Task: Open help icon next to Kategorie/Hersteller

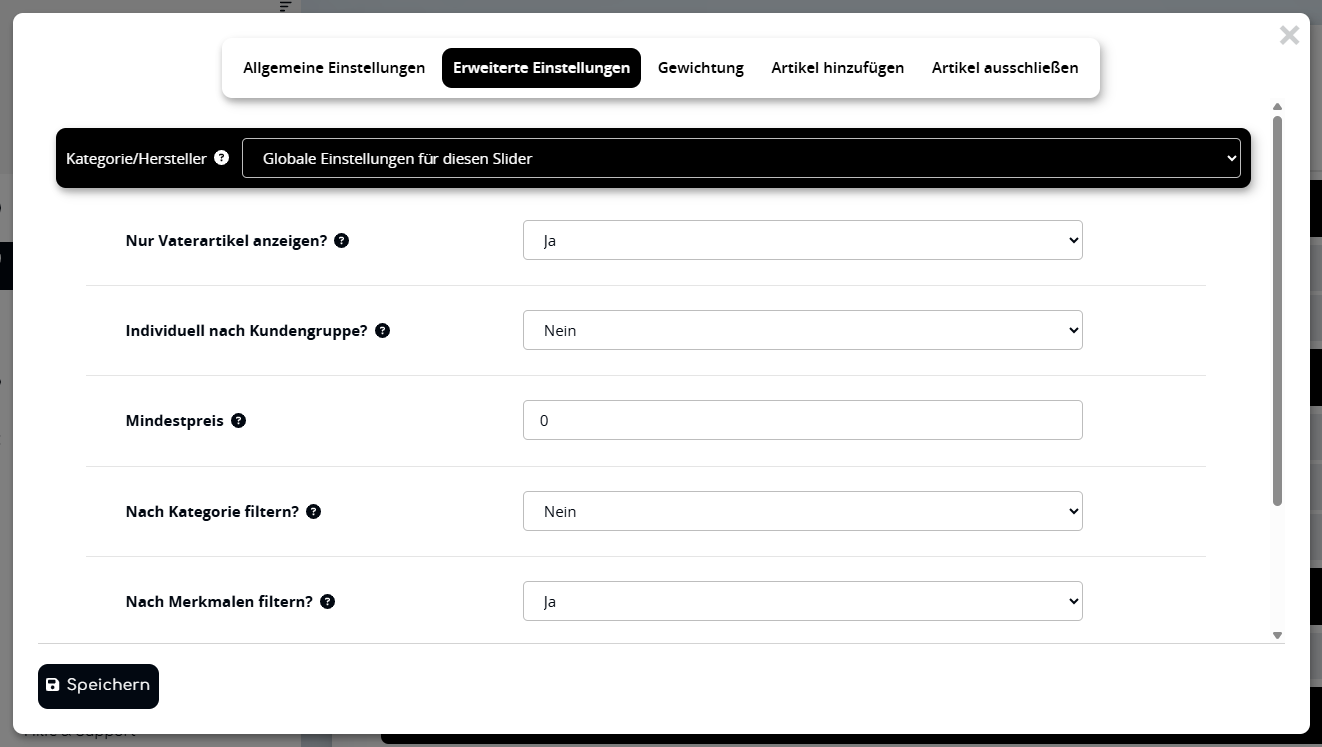Action: point(222,158)
